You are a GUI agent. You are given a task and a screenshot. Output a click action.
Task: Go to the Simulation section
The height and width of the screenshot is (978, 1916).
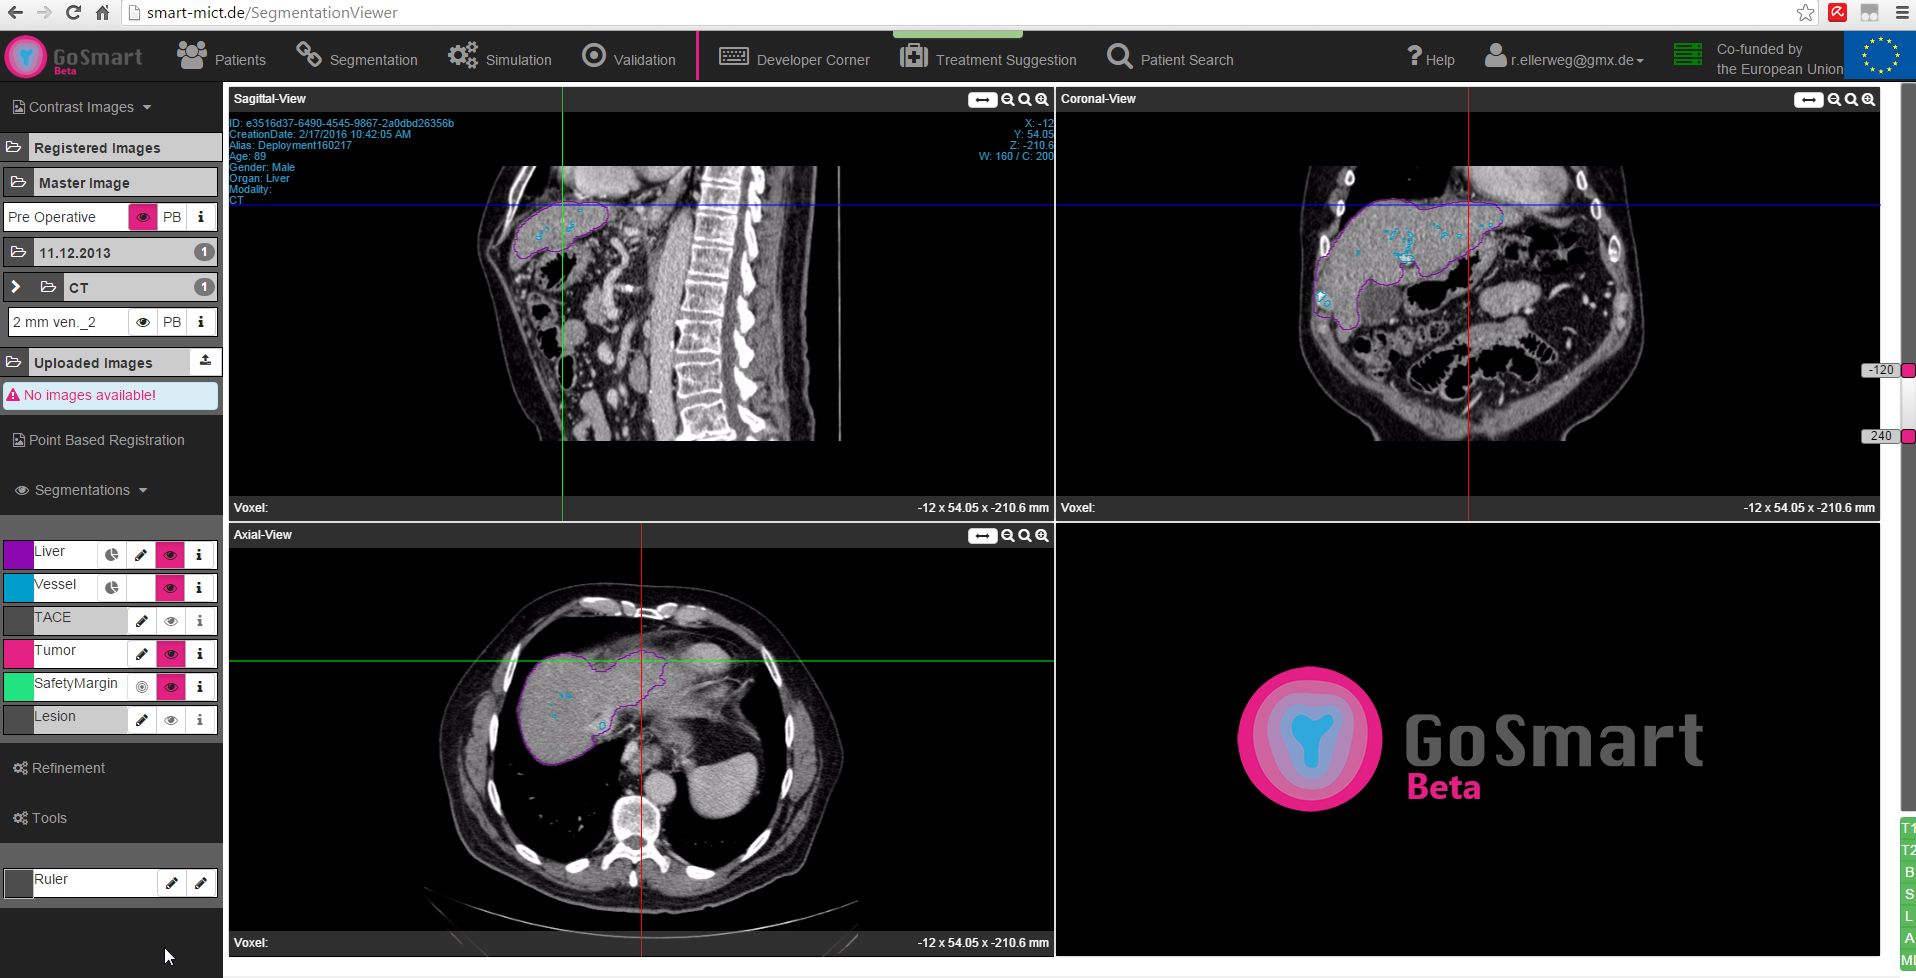[x=500, y=58]
